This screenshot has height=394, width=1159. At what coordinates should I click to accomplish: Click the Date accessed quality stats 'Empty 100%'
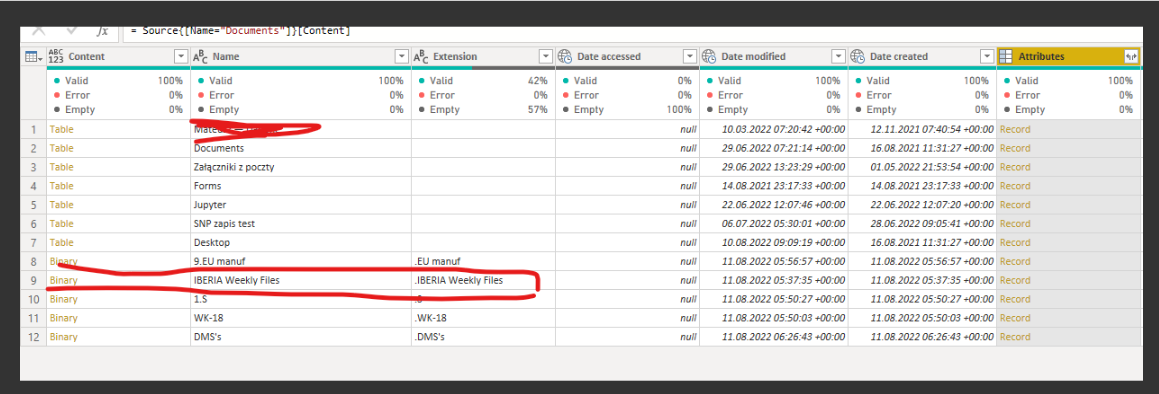click(x=628, y=109)
